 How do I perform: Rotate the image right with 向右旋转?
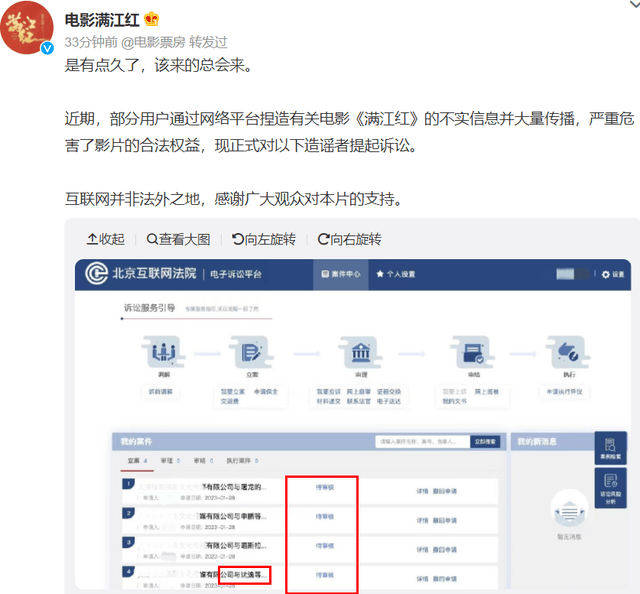[349, 239]
